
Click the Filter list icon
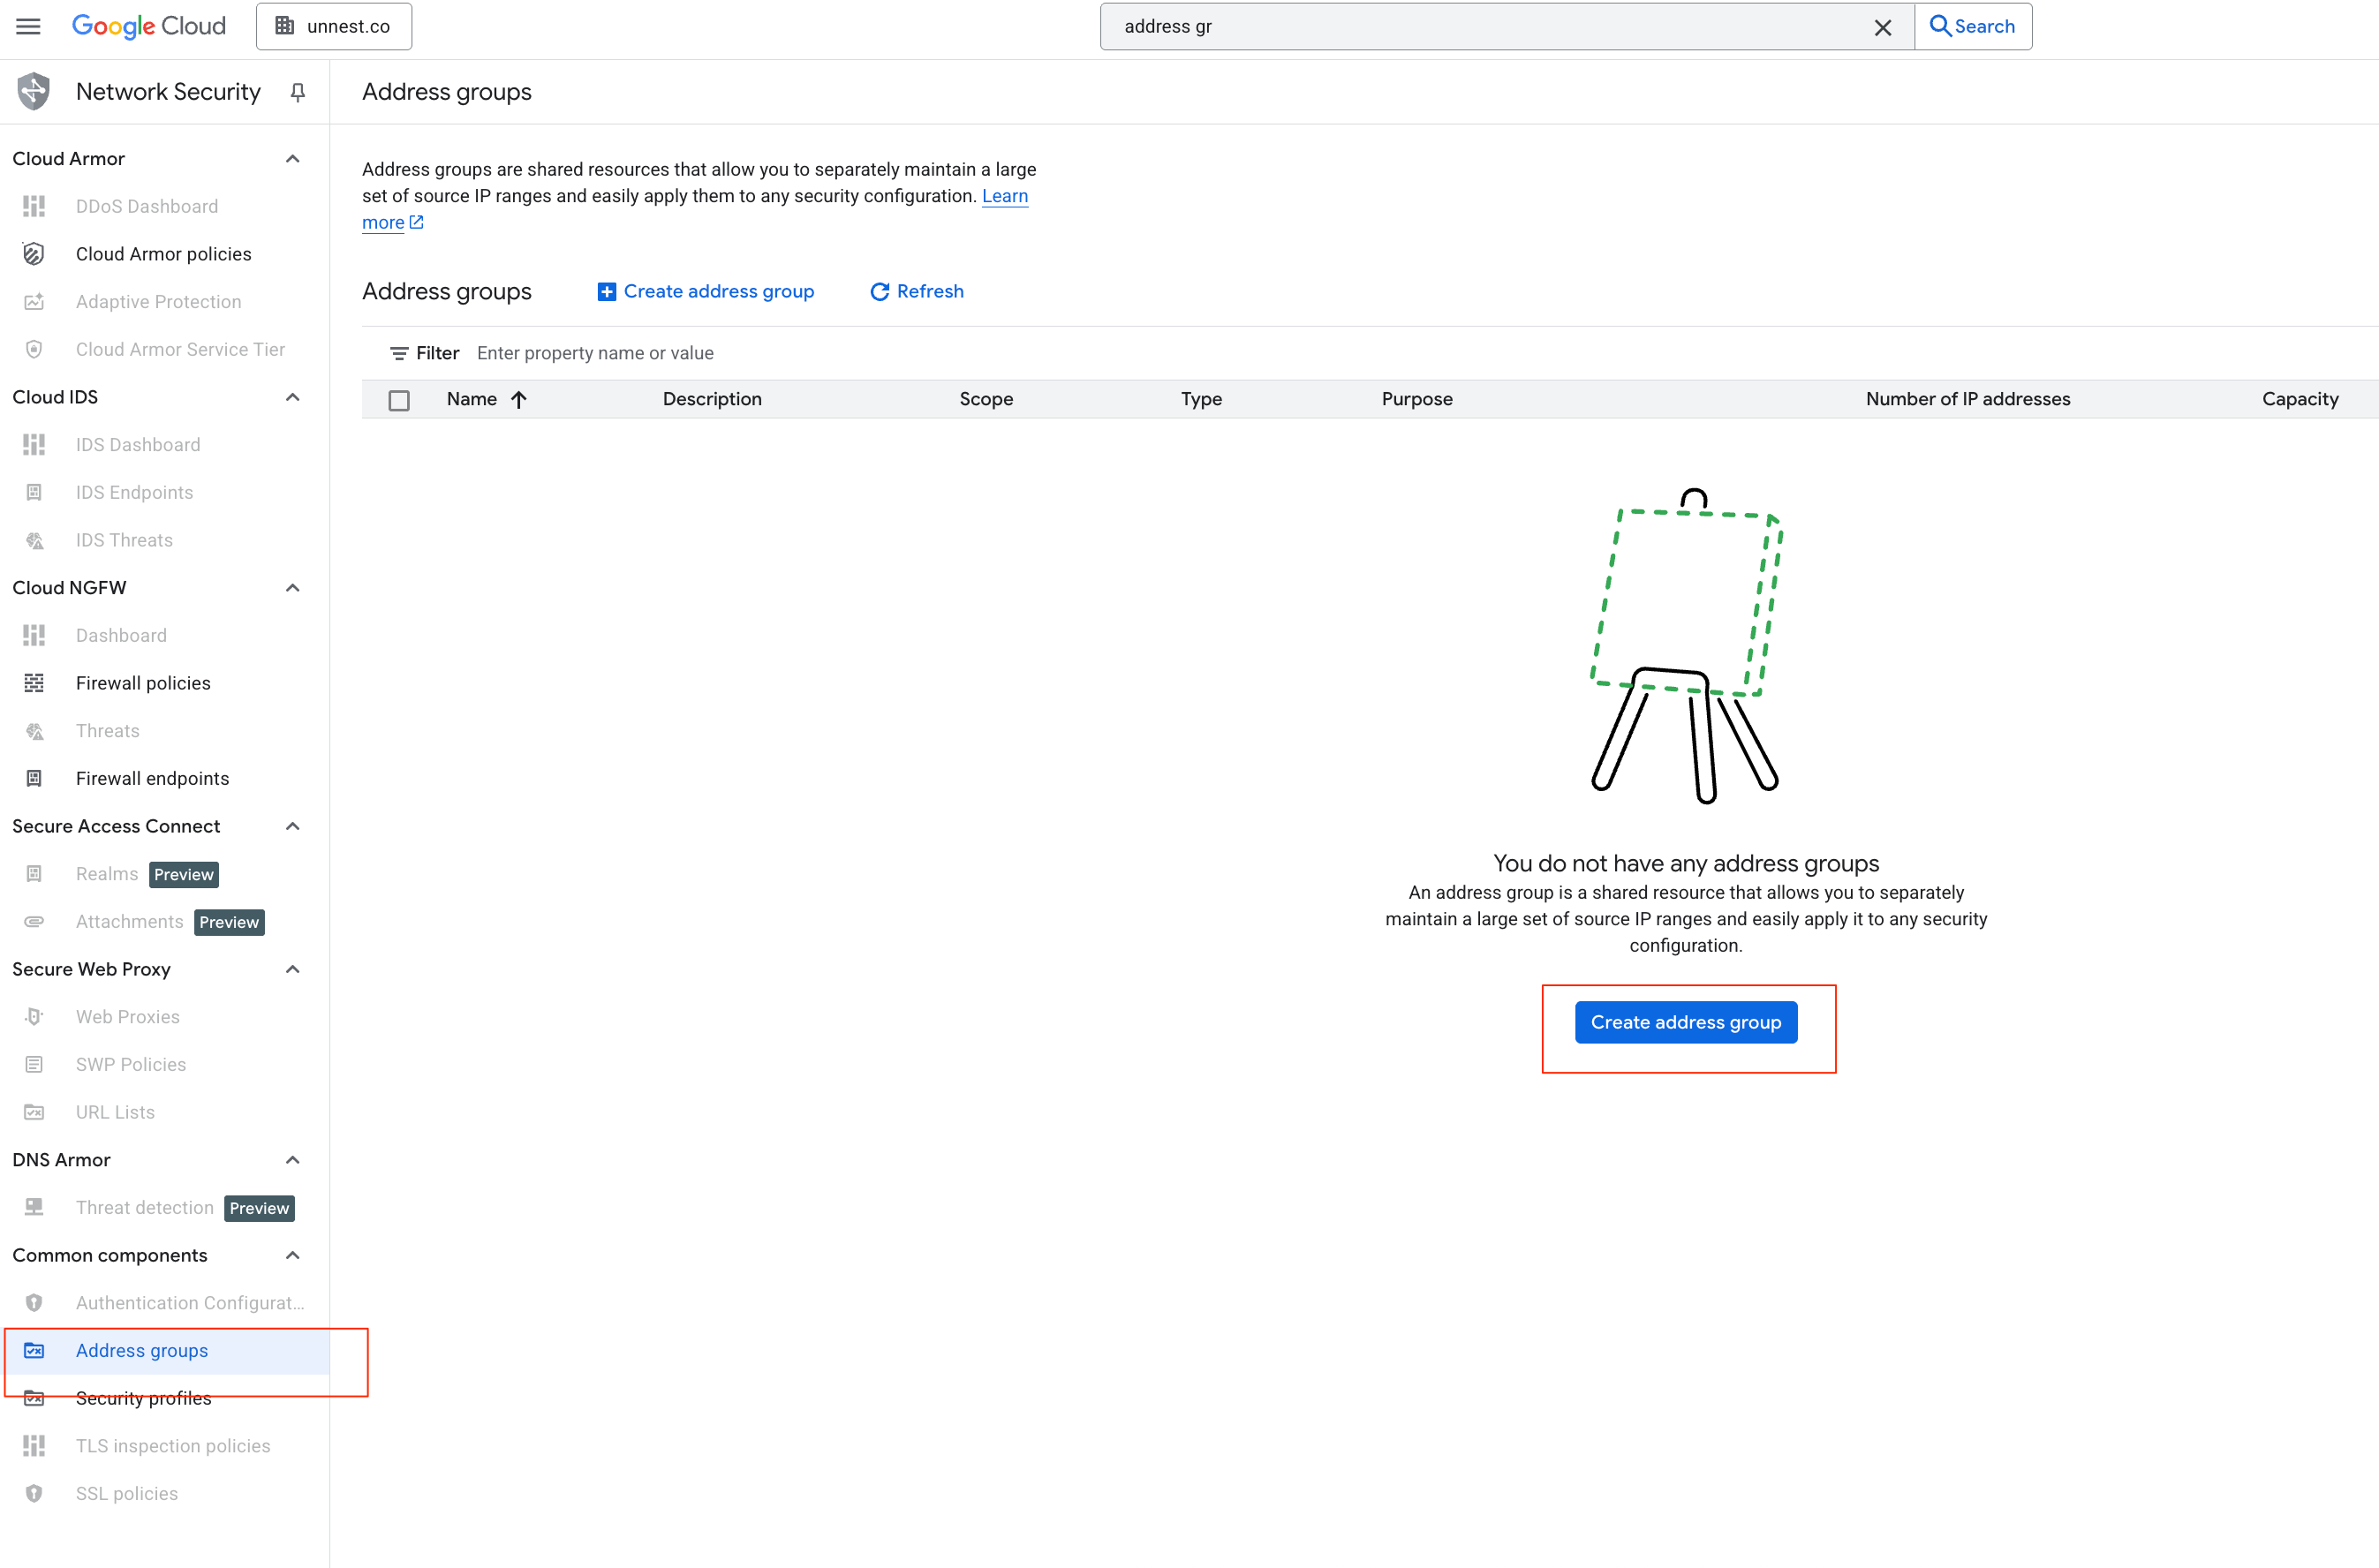coord(398,353)
